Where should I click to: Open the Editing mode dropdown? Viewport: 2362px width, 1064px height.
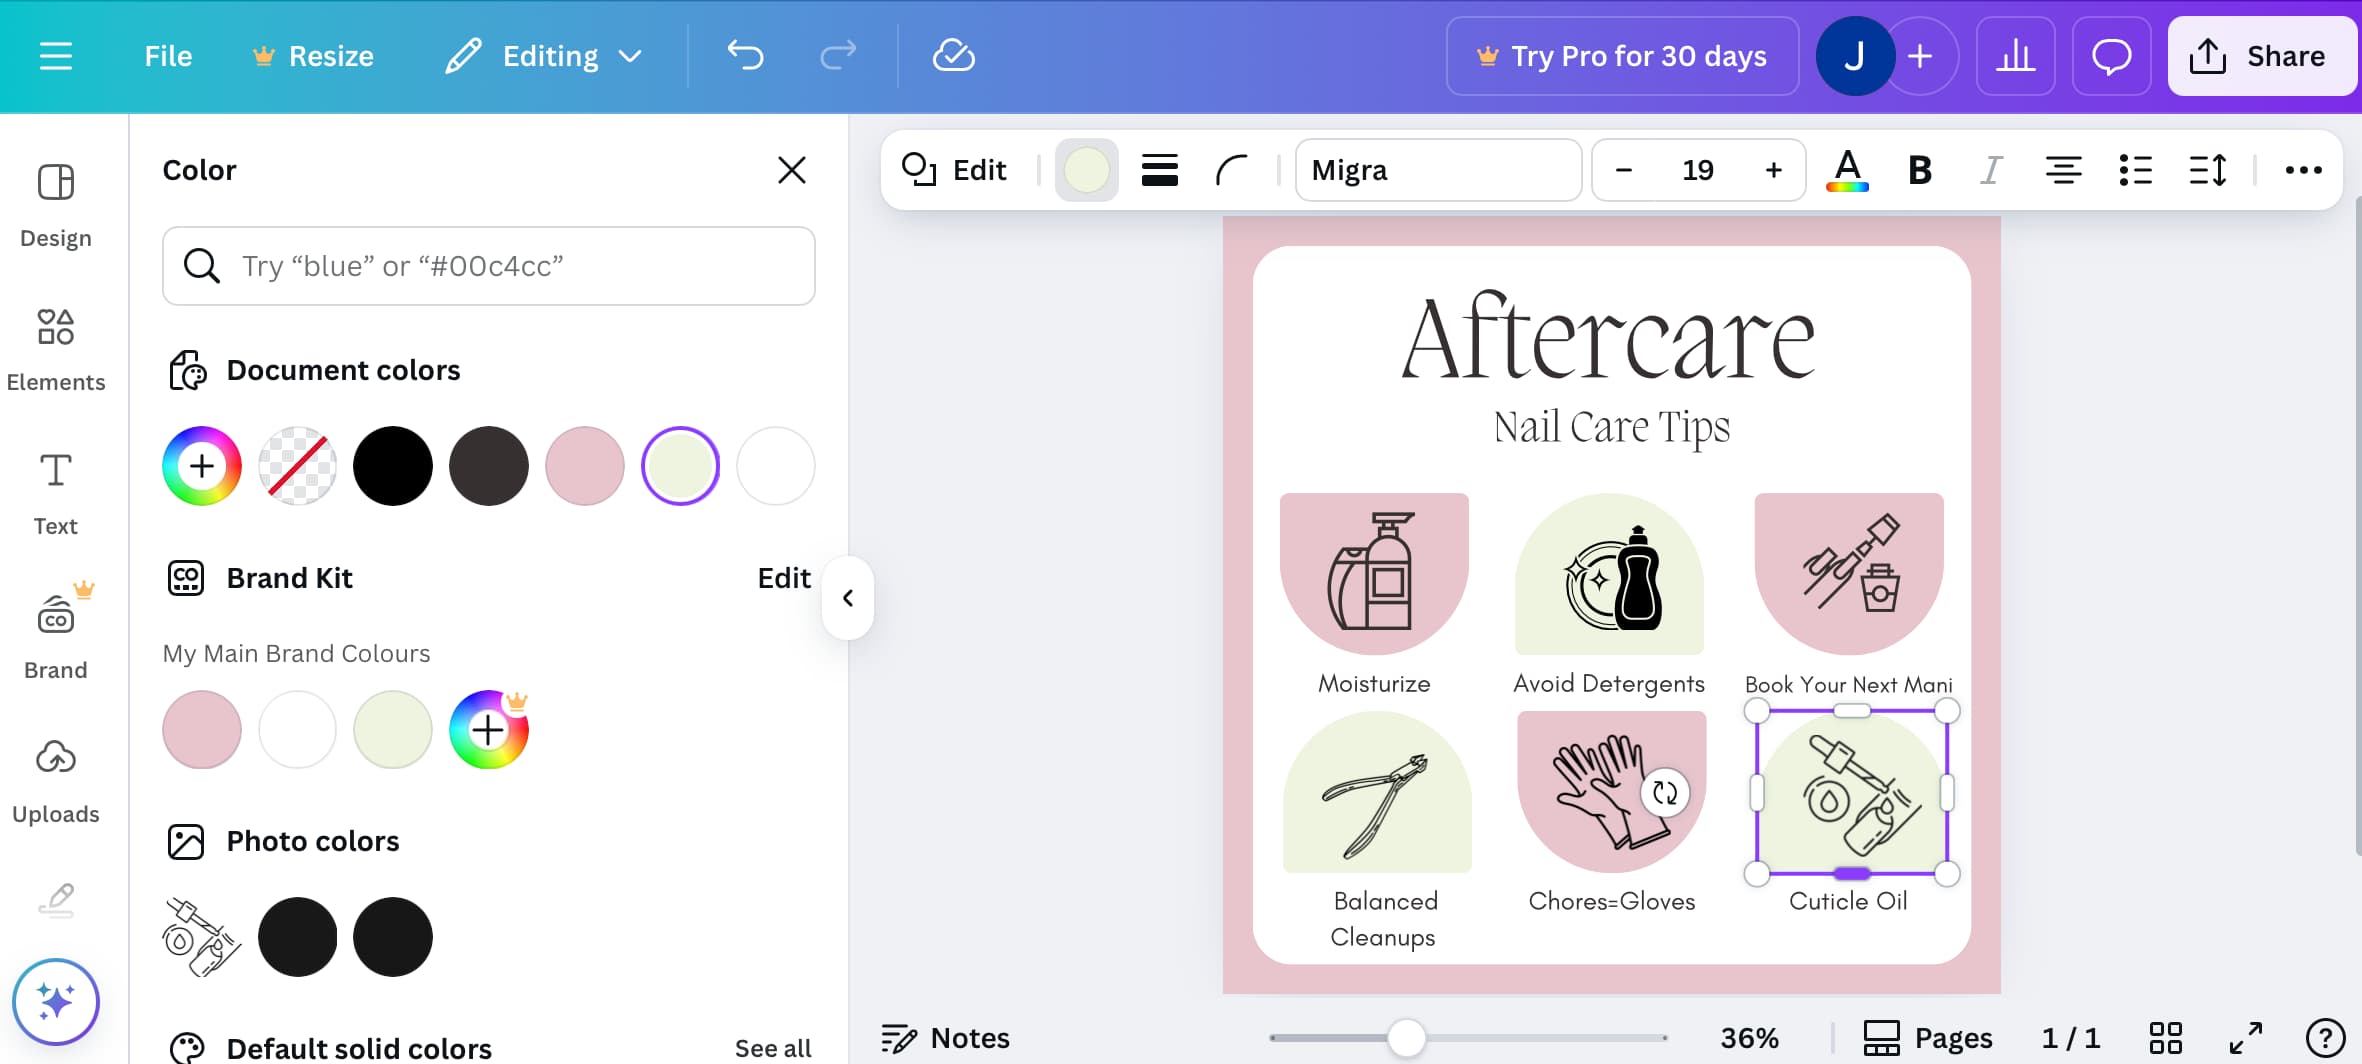point(545,56)
